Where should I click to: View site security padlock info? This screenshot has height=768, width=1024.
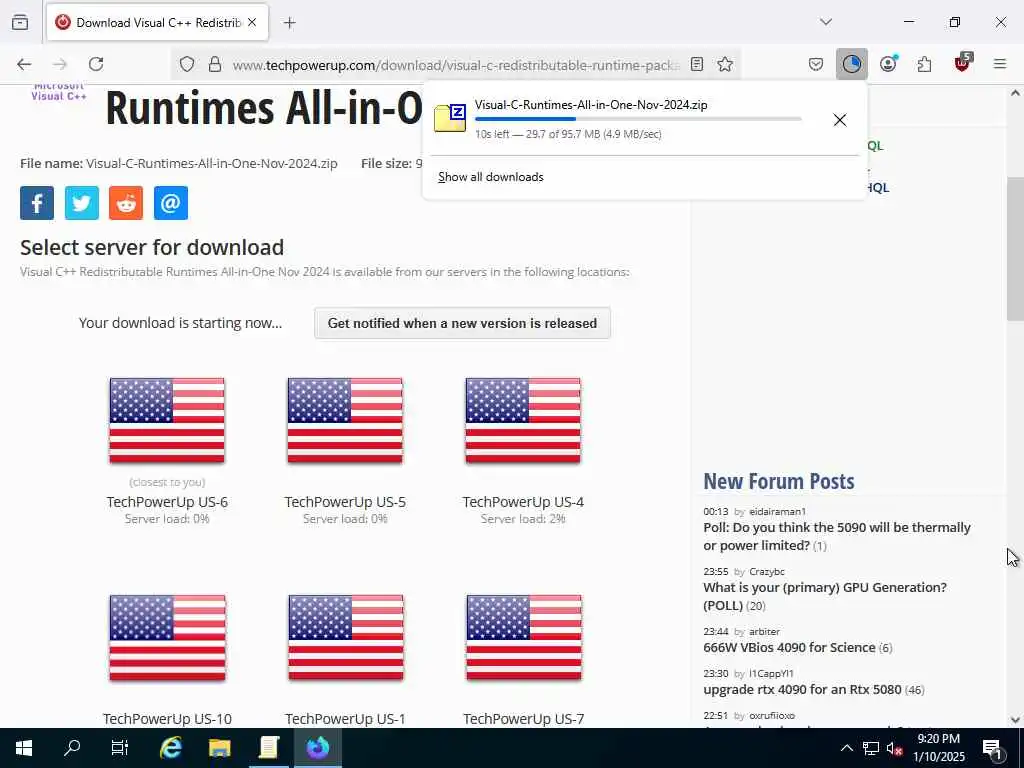pyautogui.click(x=215, y=64)
